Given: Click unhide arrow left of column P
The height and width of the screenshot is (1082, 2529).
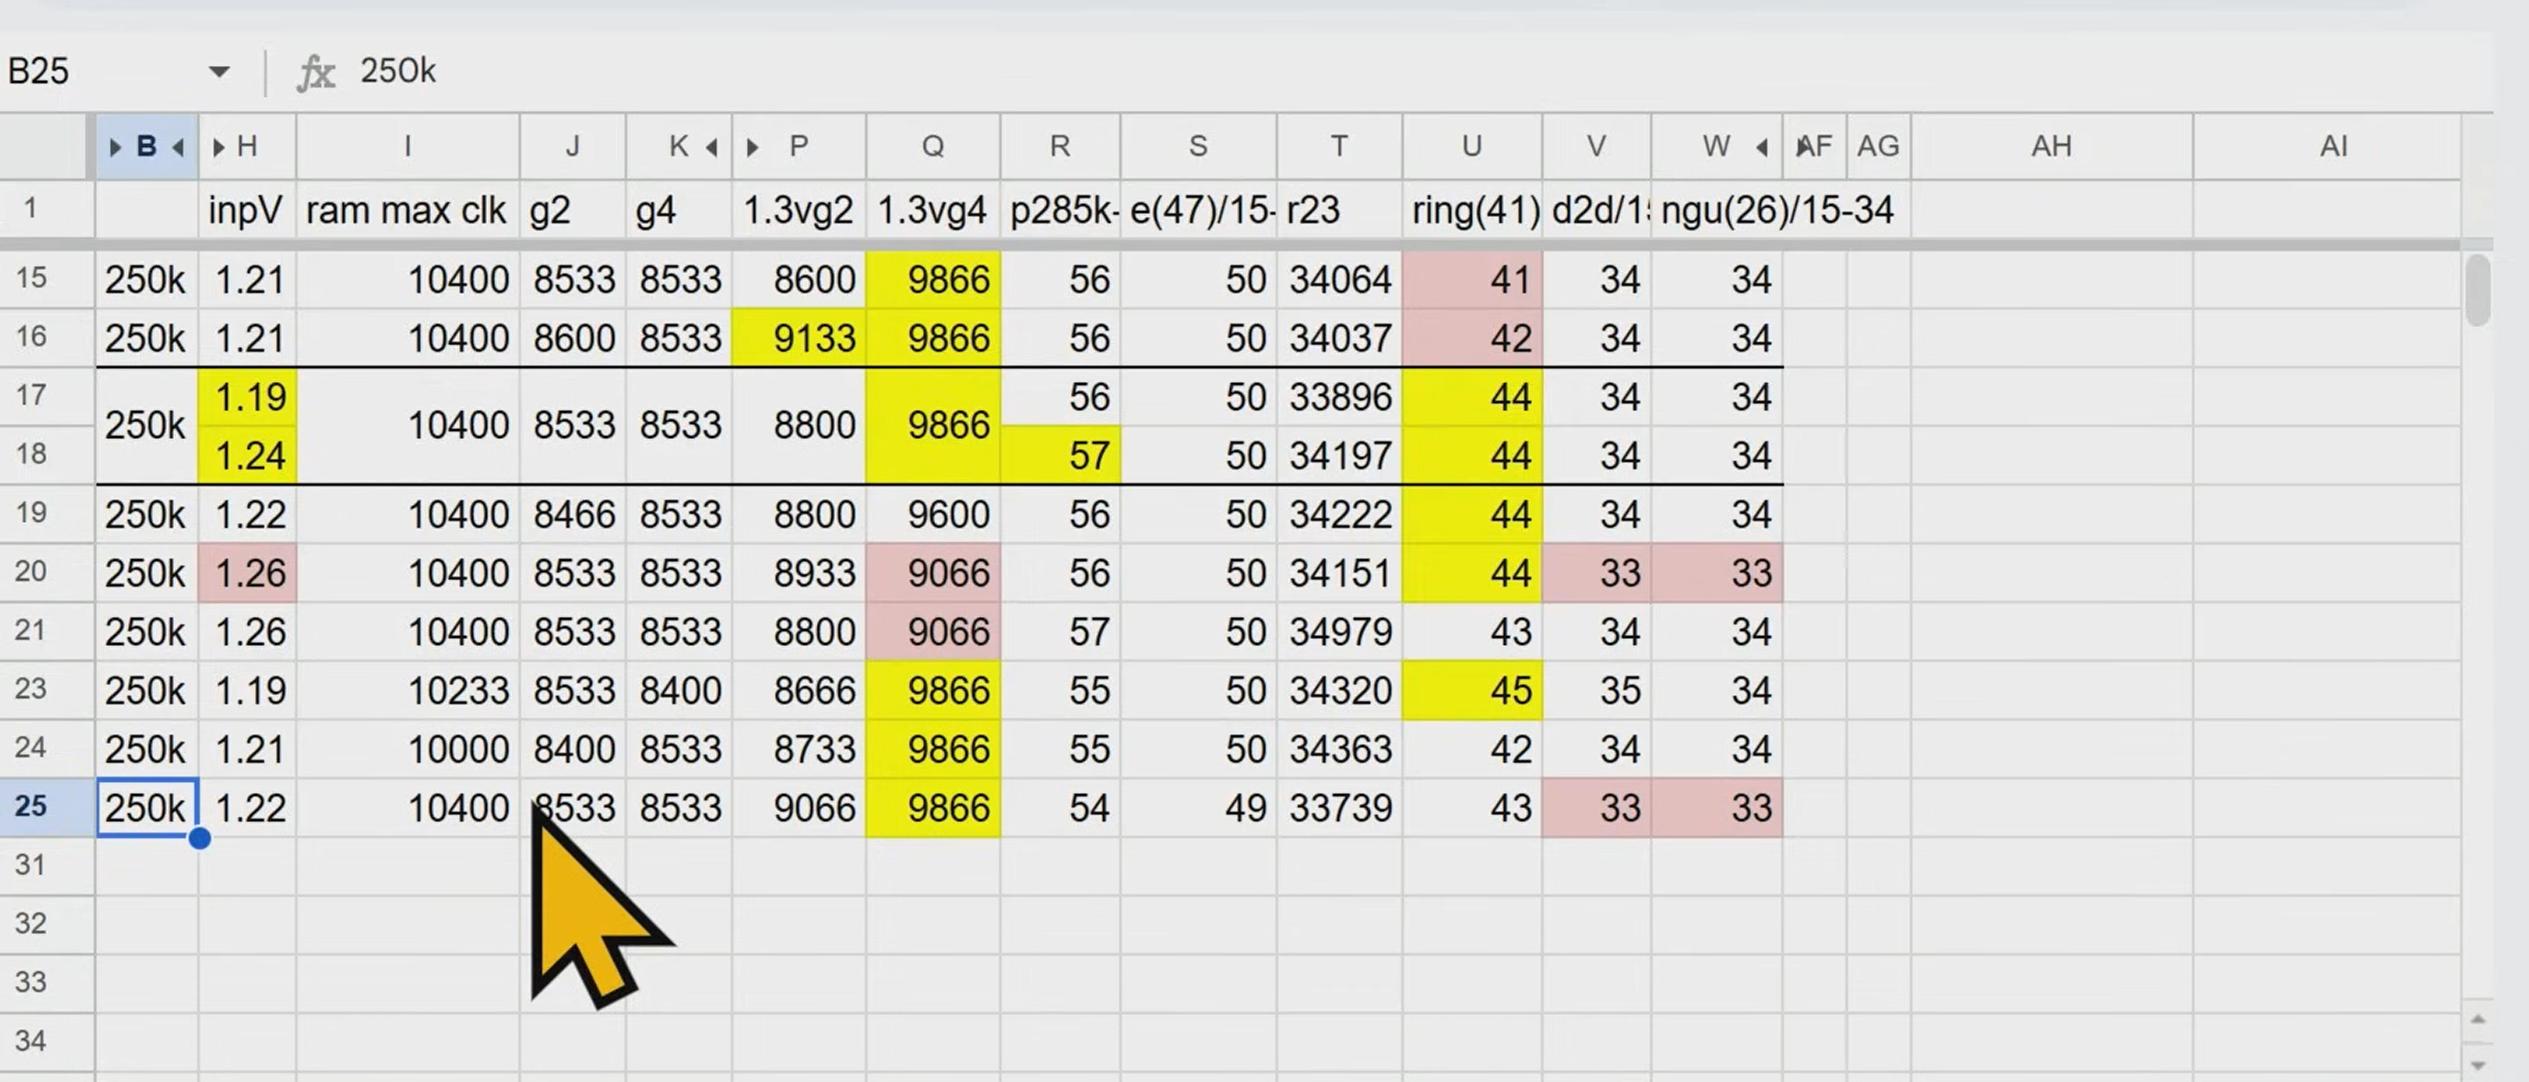Looking at the screenshot, I should point(752,147).
